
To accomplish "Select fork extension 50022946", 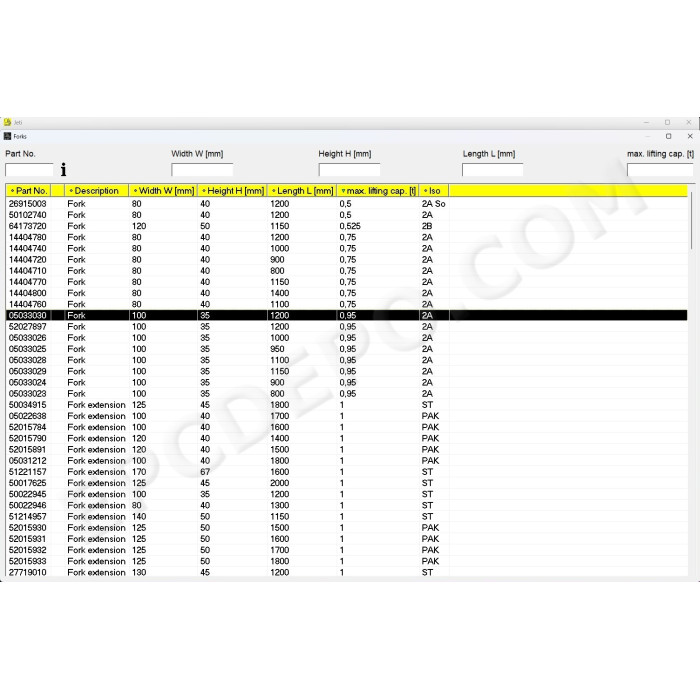I will point(28,505).
